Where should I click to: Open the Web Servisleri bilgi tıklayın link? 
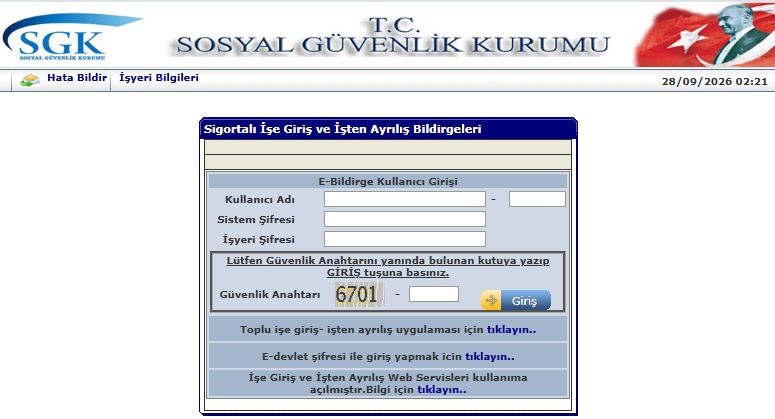pyautogui.click(x=441, y=389)
